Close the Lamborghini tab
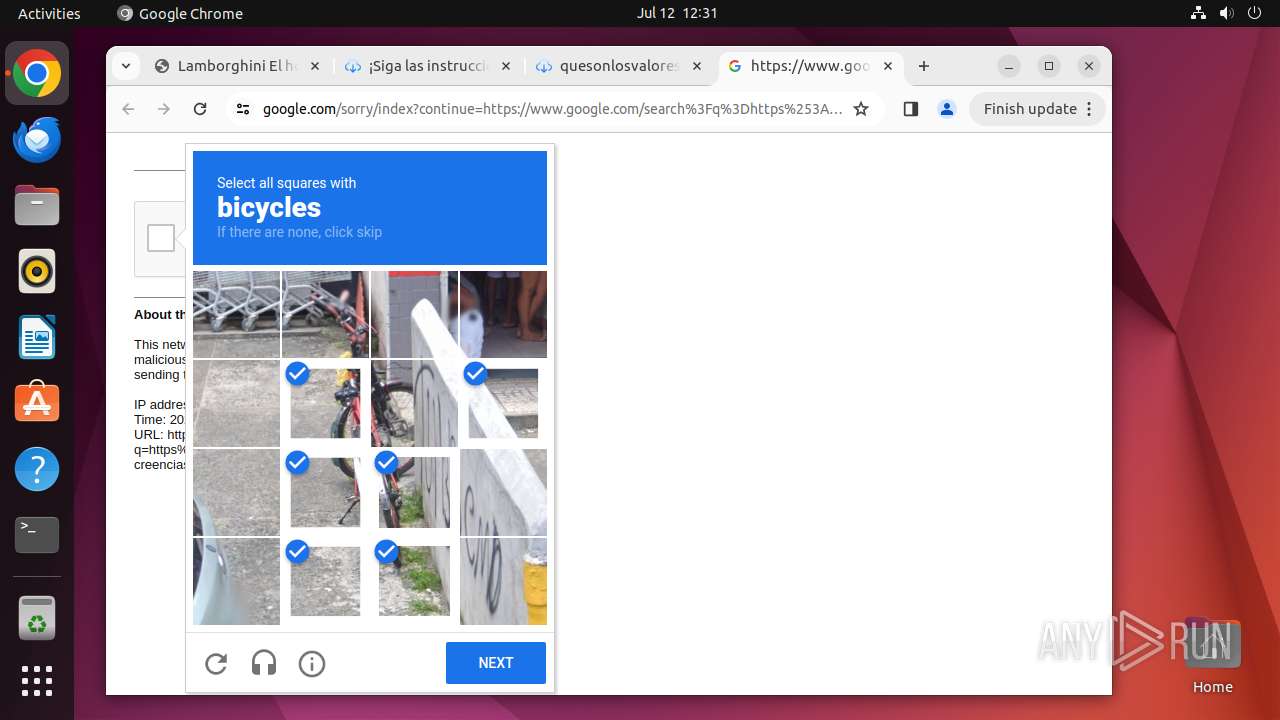 point(315,66)
